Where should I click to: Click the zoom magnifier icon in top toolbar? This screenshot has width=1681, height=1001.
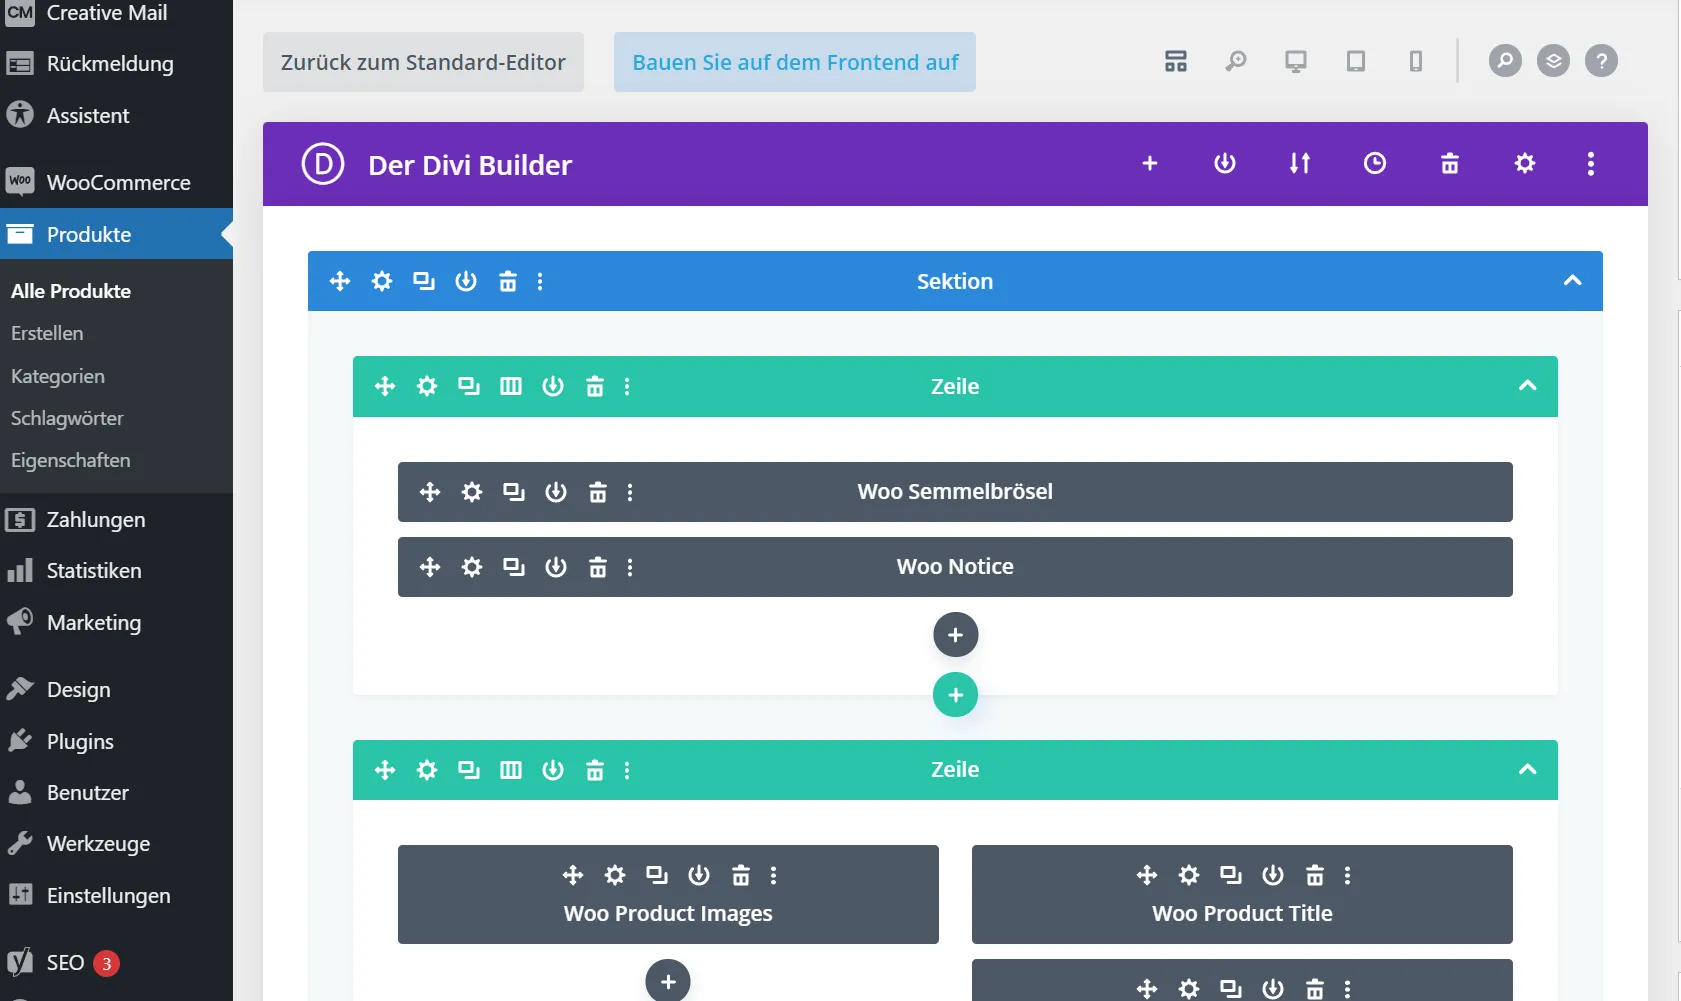click(x=1236, y=62)
